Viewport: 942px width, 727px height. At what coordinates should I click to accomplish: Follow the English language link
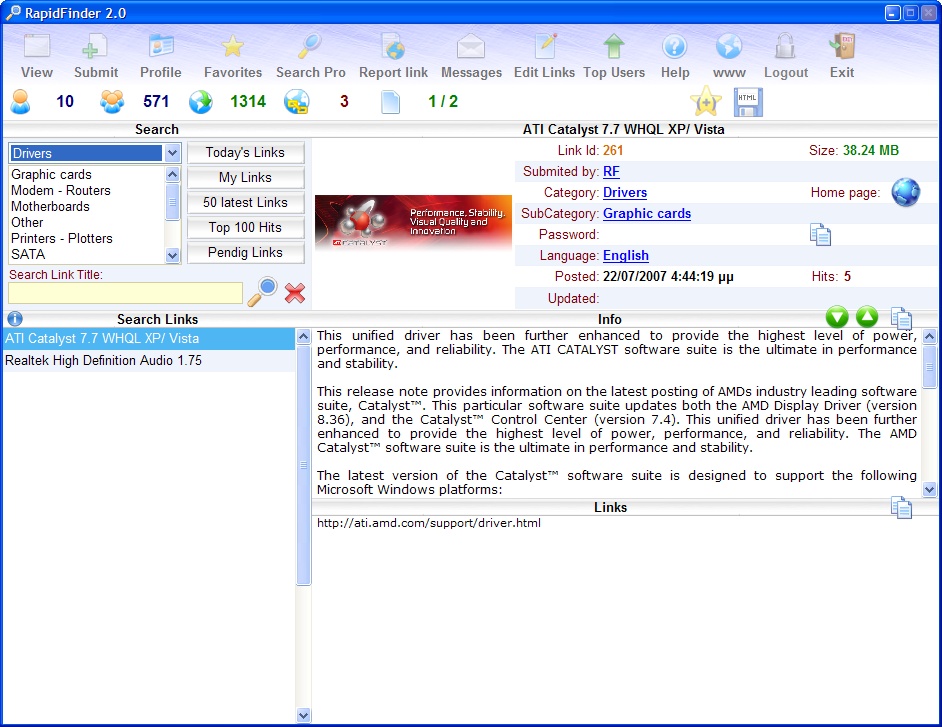click(x=626, y=256)
